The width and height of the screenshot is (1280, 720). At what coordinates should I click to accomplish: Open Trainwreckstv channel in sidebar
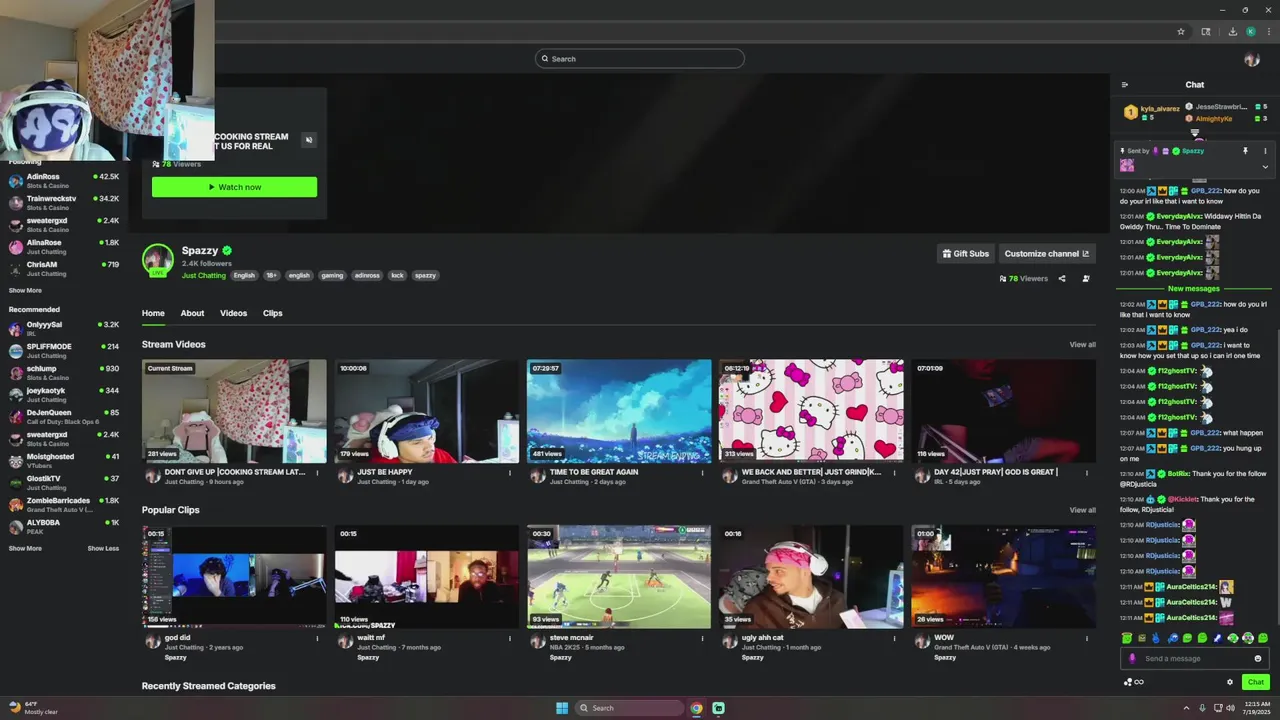click(64, 202)
